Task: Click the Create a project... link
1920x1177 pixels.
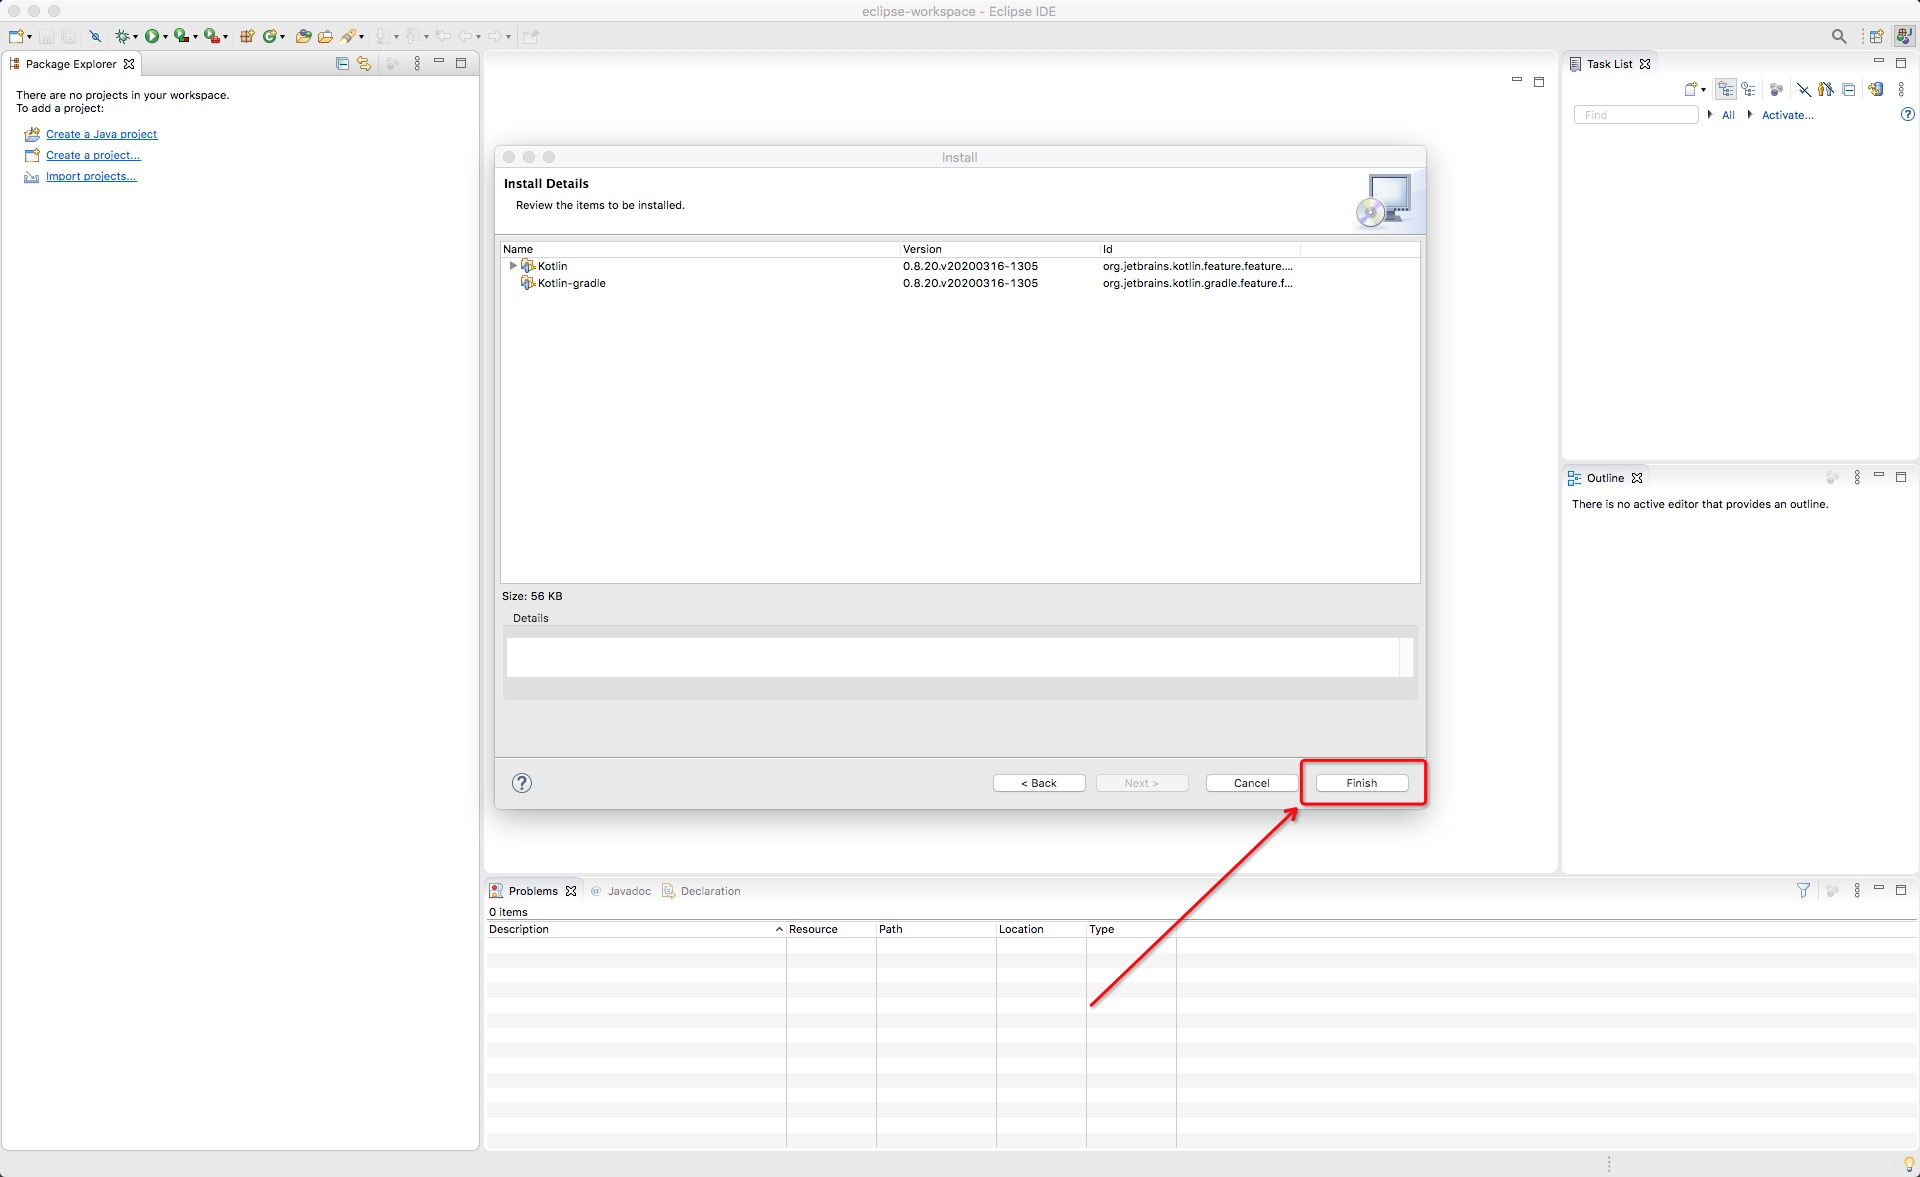Action: tap(93, 155)
